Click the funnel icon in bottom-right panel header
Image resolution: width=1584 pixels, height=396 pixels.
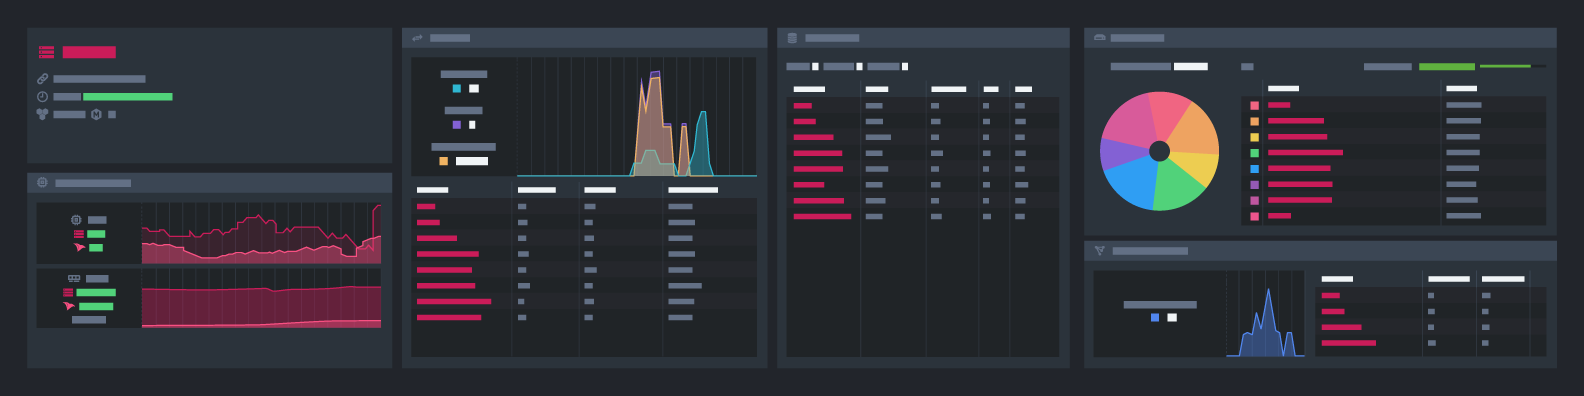point(1099,251)
